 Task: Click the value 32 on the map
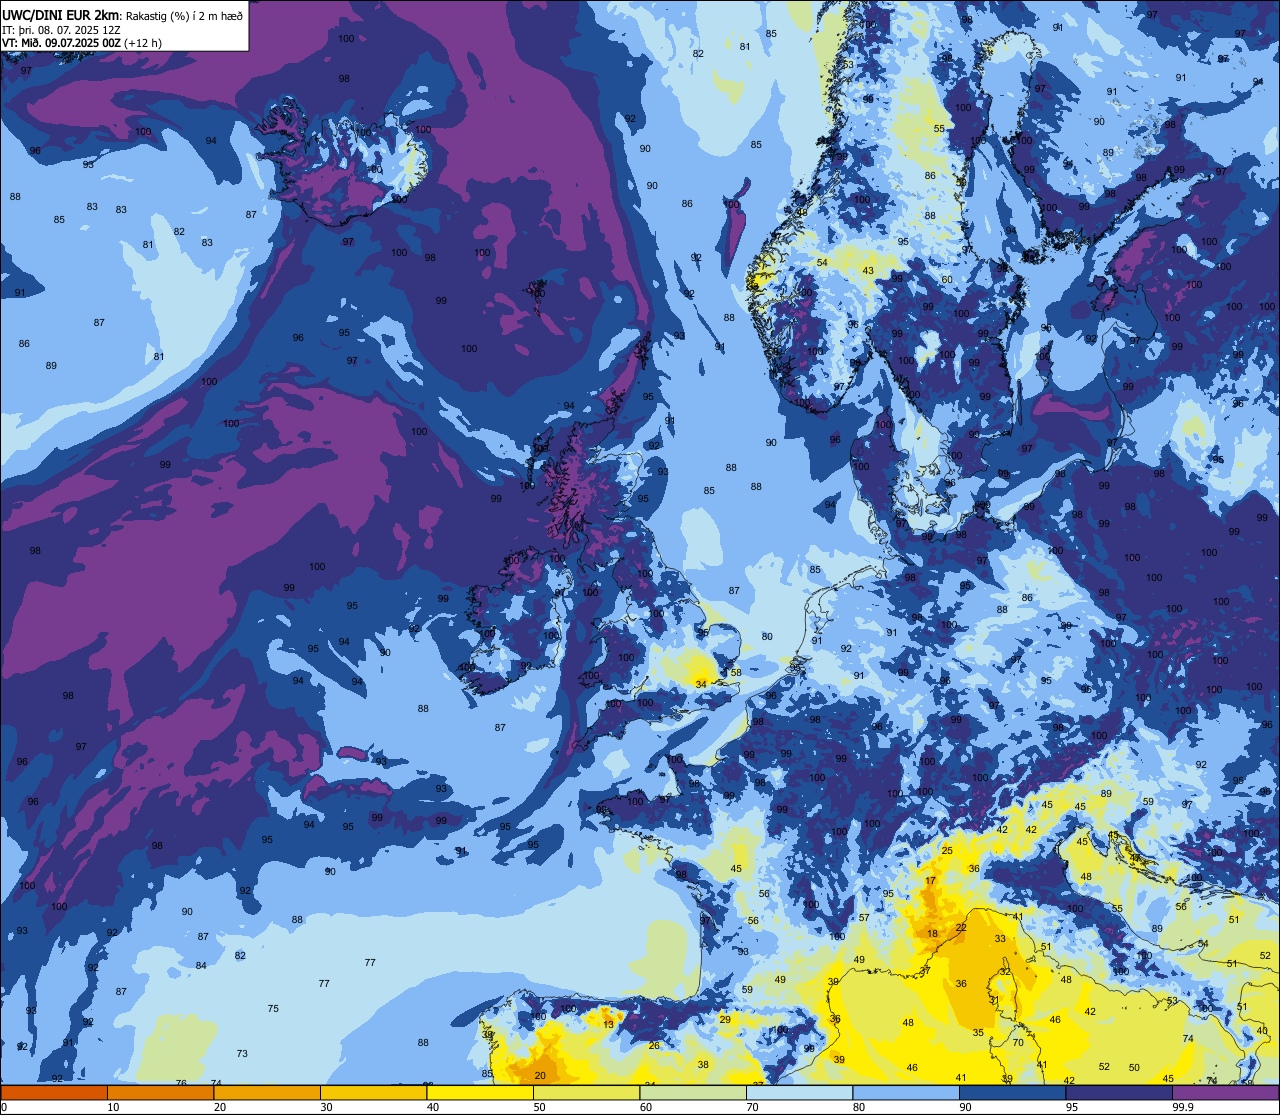[1005, 971]
